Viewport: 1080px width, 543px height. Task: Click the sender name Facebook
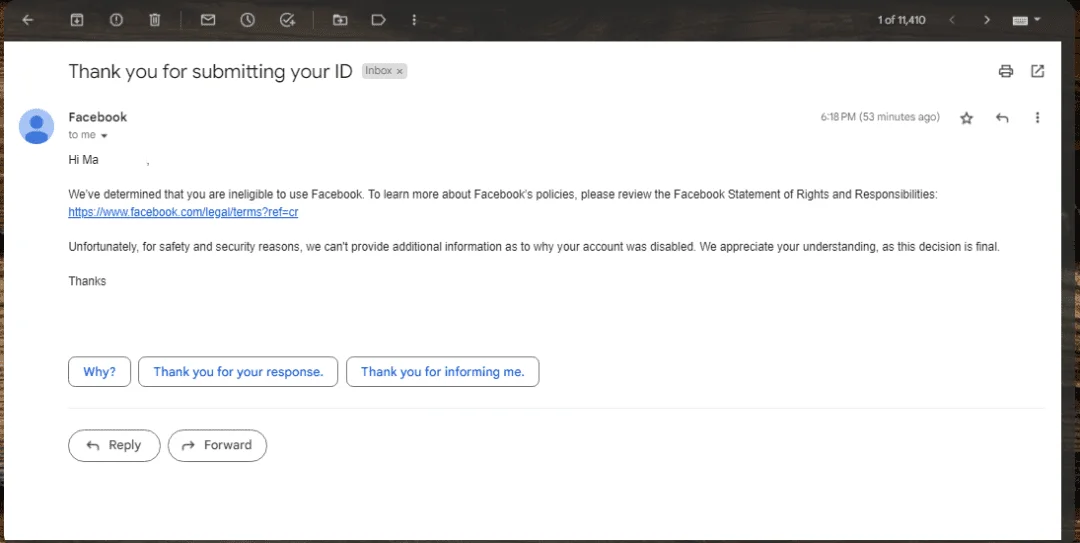(98, 117)
